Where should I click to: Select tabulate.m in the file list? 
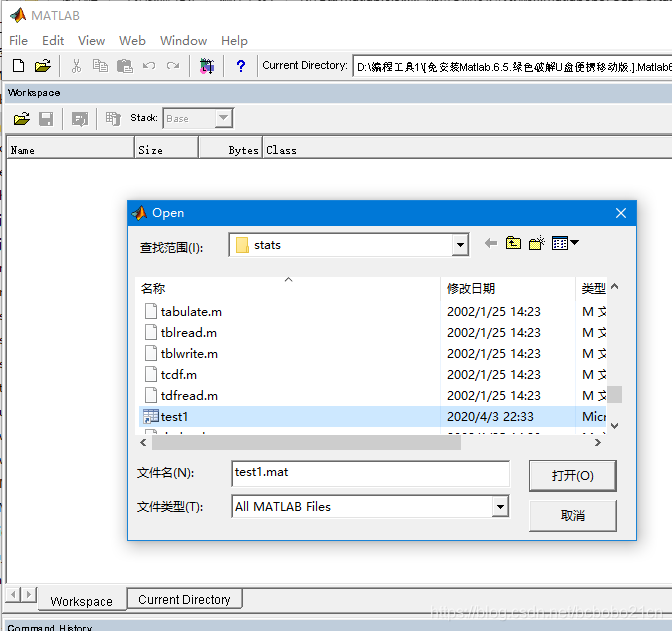[191, 312]
